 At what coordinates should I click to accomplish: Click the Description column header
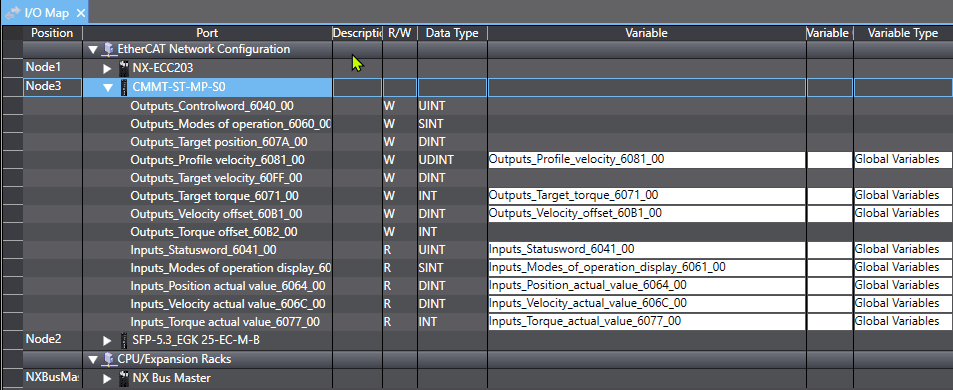click(x=357, y=33)
